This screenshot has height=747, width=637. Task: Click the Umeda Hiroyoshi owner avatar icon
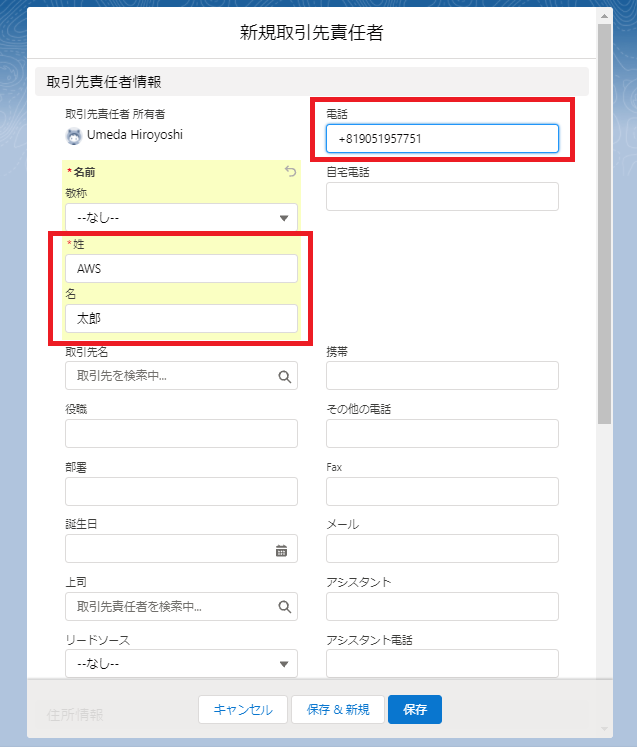[x=73, y=136]
